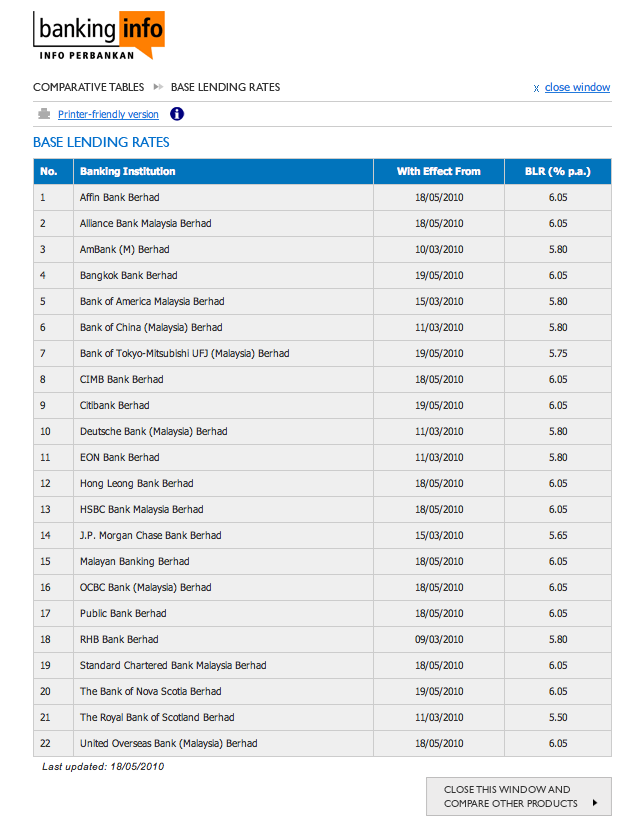This screenshot has height=832, width=643.
Task: Select RHB Bank Berhad
Action: pyautogui.click(x=119, y=639)
